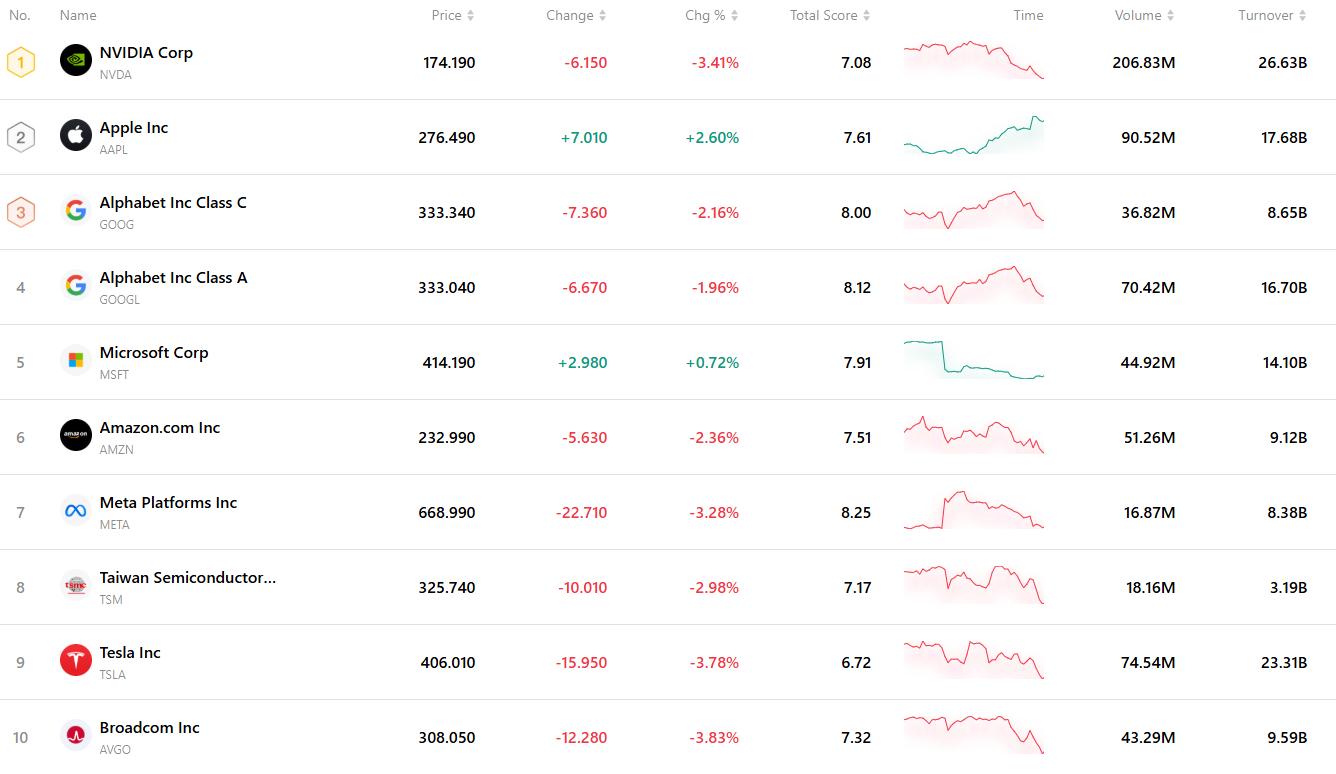Viewport: 1336px width, 774px height.
Task: Click the NVIDIA Corp logo icon
Action: tap(76, 61)
